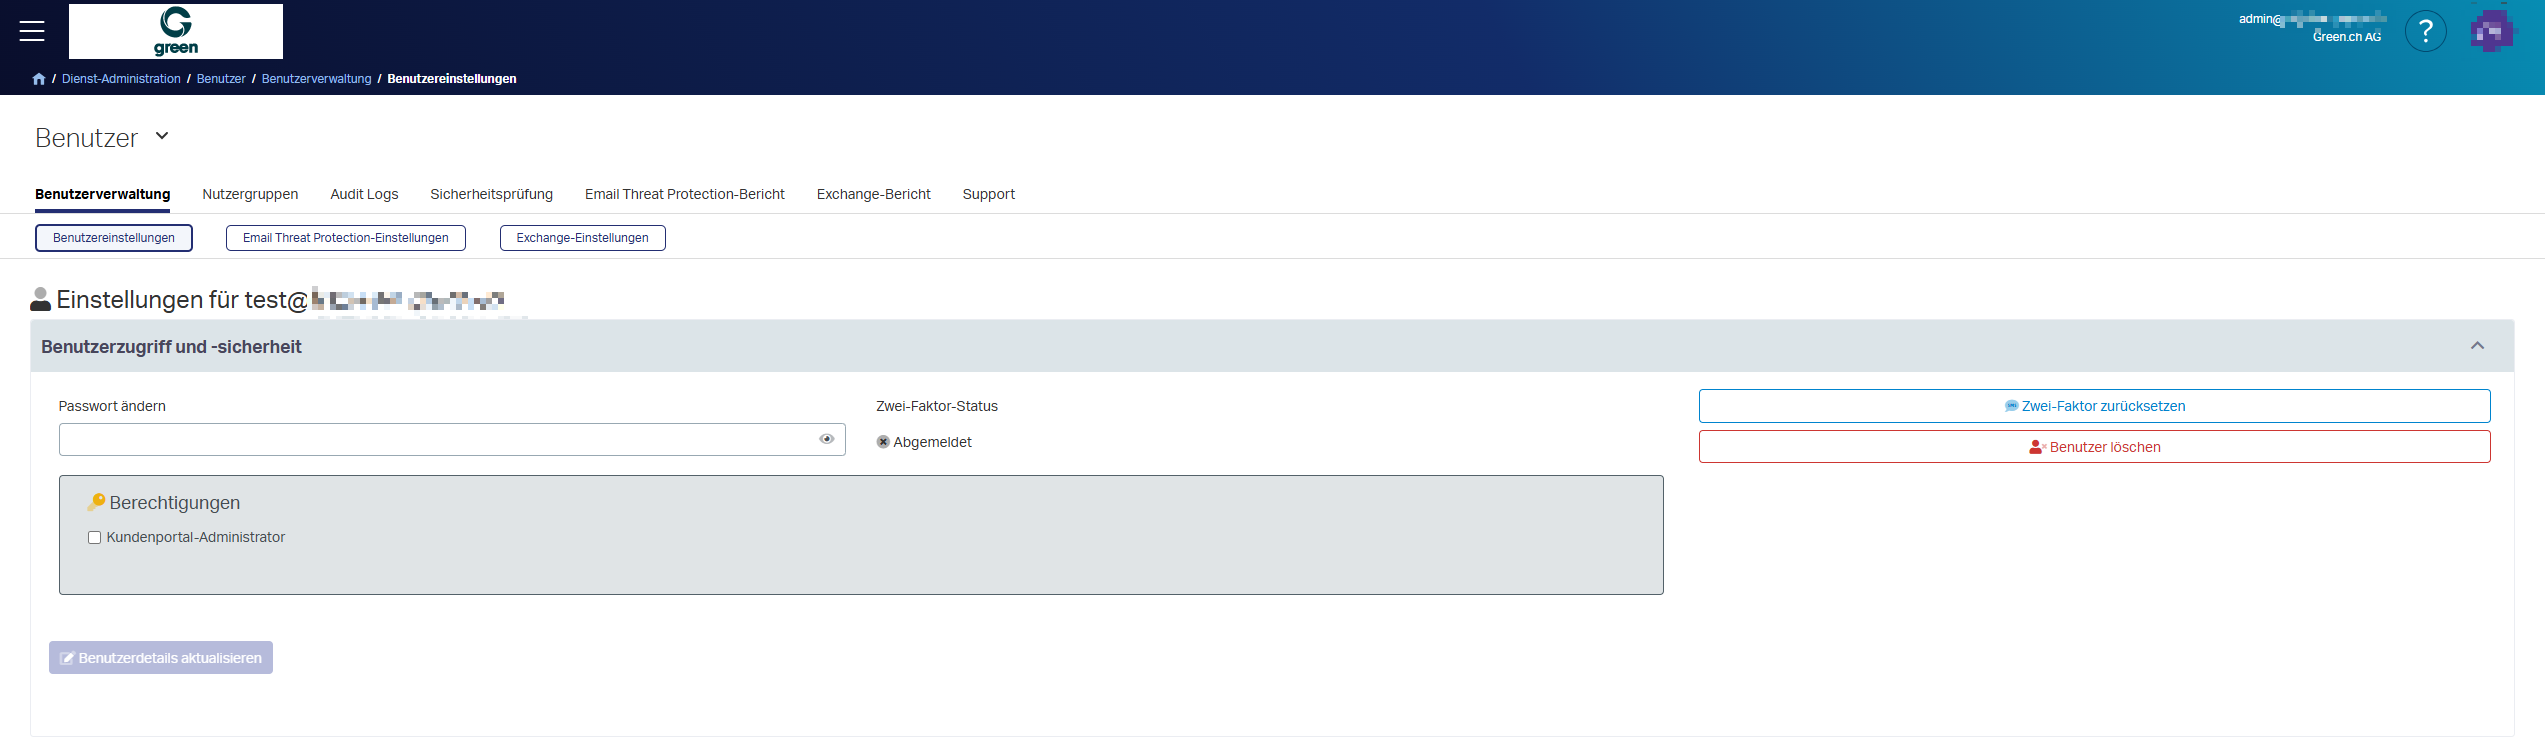This screenshot has width=2545, height=748.
Task: Open the help question mark icon
Action: [x=2425, y=31]
